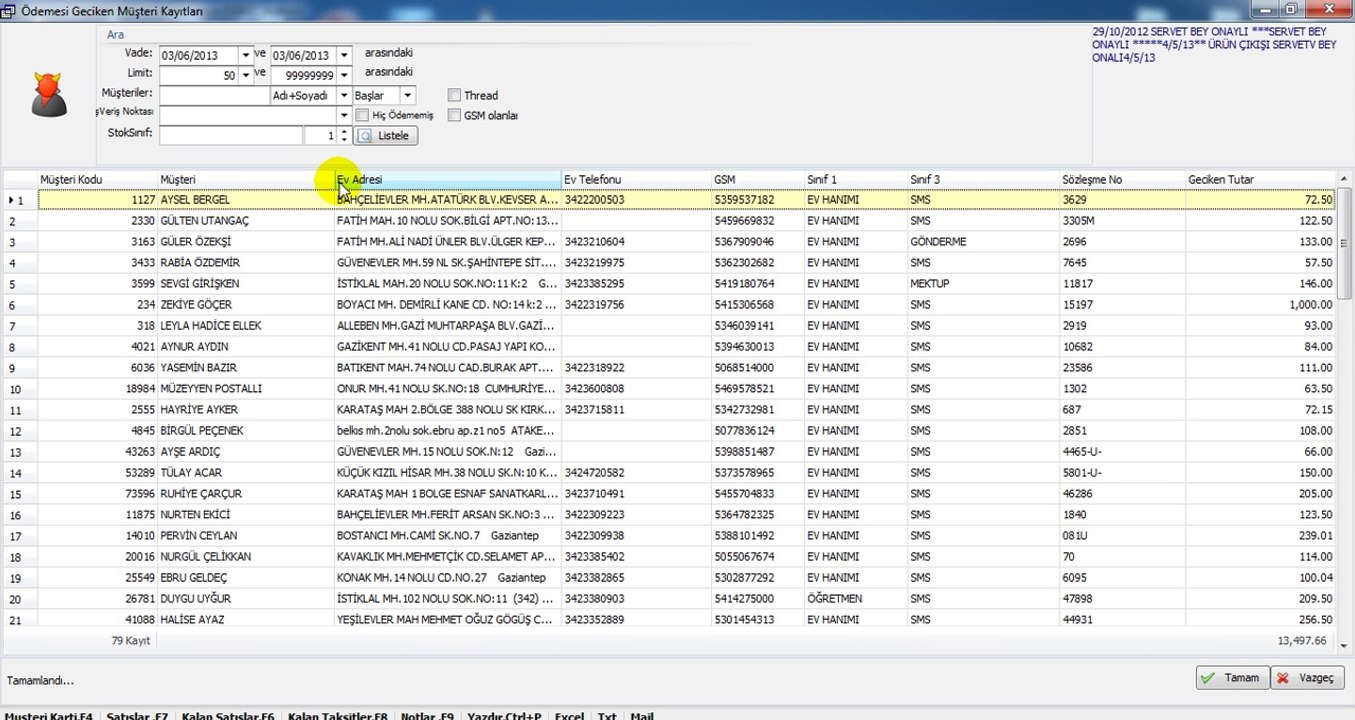Screen dimensions: 1355x720
Task: Expand the Limit 99999999 dropdown
Action: [344, 75]
